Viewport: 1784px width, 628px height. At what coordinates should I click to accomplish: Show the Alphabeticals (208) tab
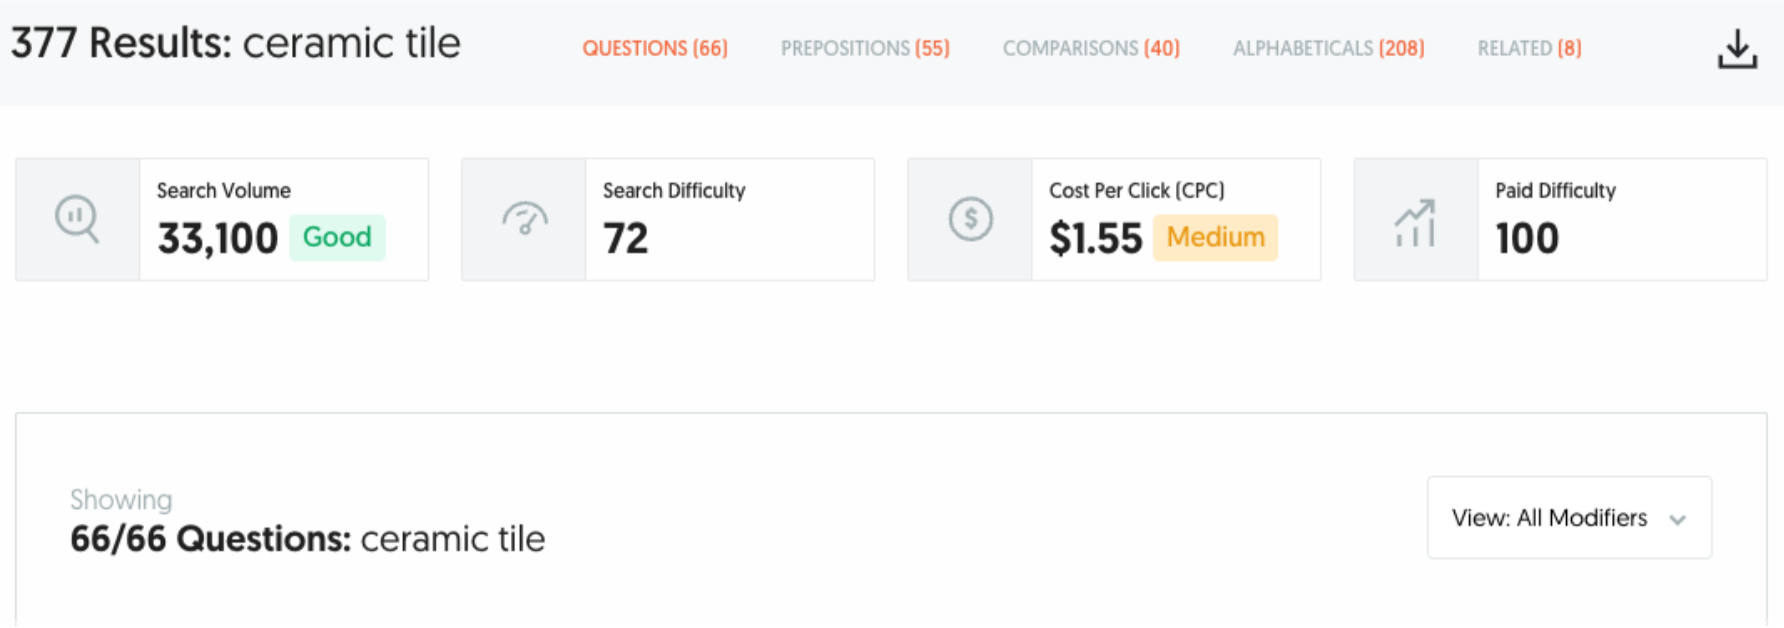[x=1328, y=48]
